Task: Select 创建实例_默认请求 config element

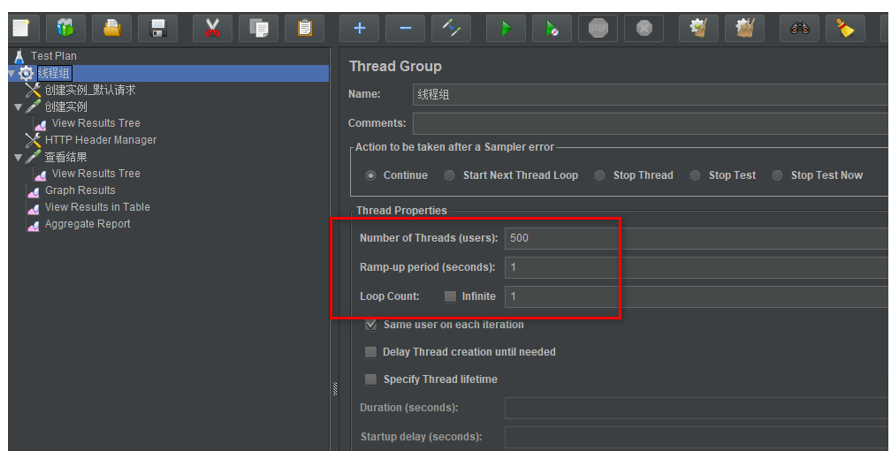Action: pyautogui.click(x=90, y=90)
